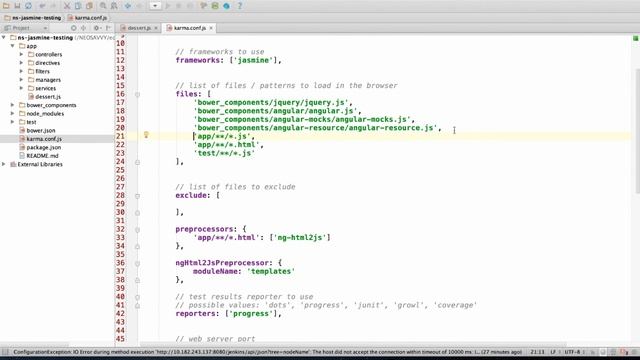Switch to the dessert.js editor tab
The height and width of the screenshot is (360, 640).
139,28
